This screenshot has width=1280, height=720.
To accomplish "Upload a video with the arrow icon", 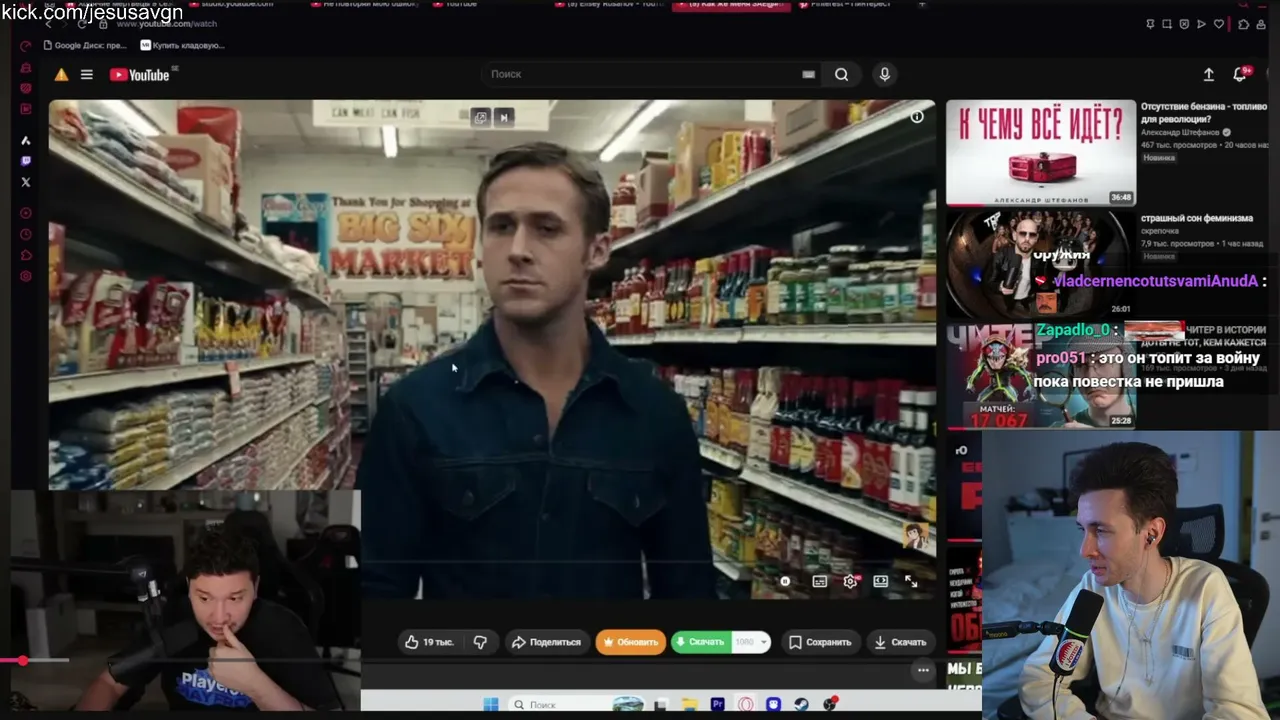I will click(x=1208, y=75).
